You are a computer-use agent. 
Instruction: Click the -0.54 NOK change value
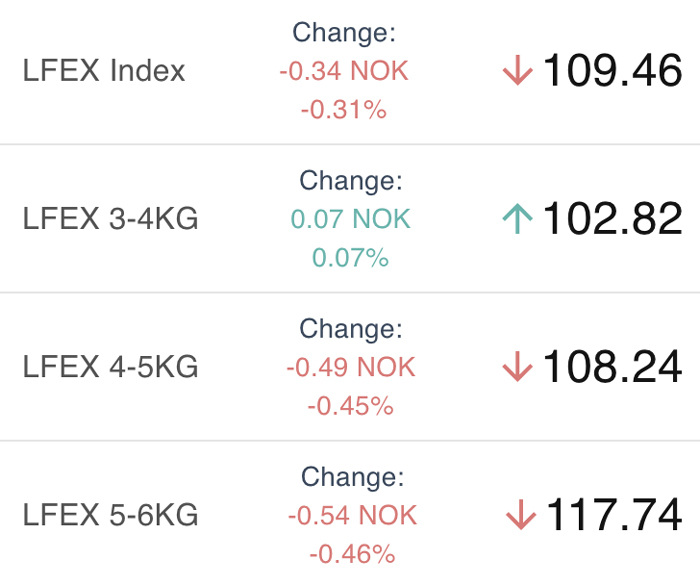click(x=352, y=516)
